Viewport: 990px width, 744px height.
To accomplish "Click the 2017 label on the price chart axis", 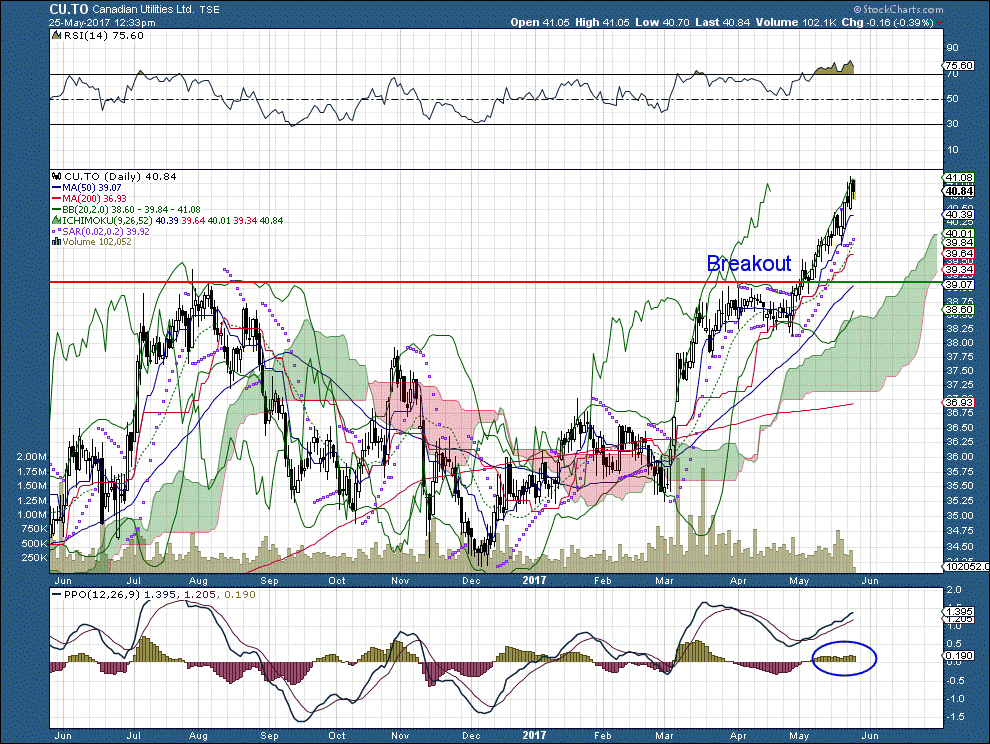I will pos(535,580).
